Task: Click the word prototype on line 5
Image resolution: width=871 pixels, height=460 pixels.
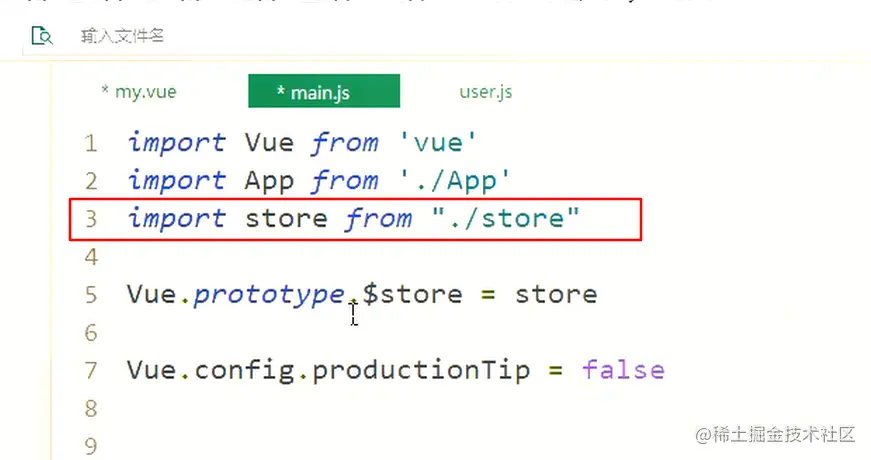Action: [269, 295]
